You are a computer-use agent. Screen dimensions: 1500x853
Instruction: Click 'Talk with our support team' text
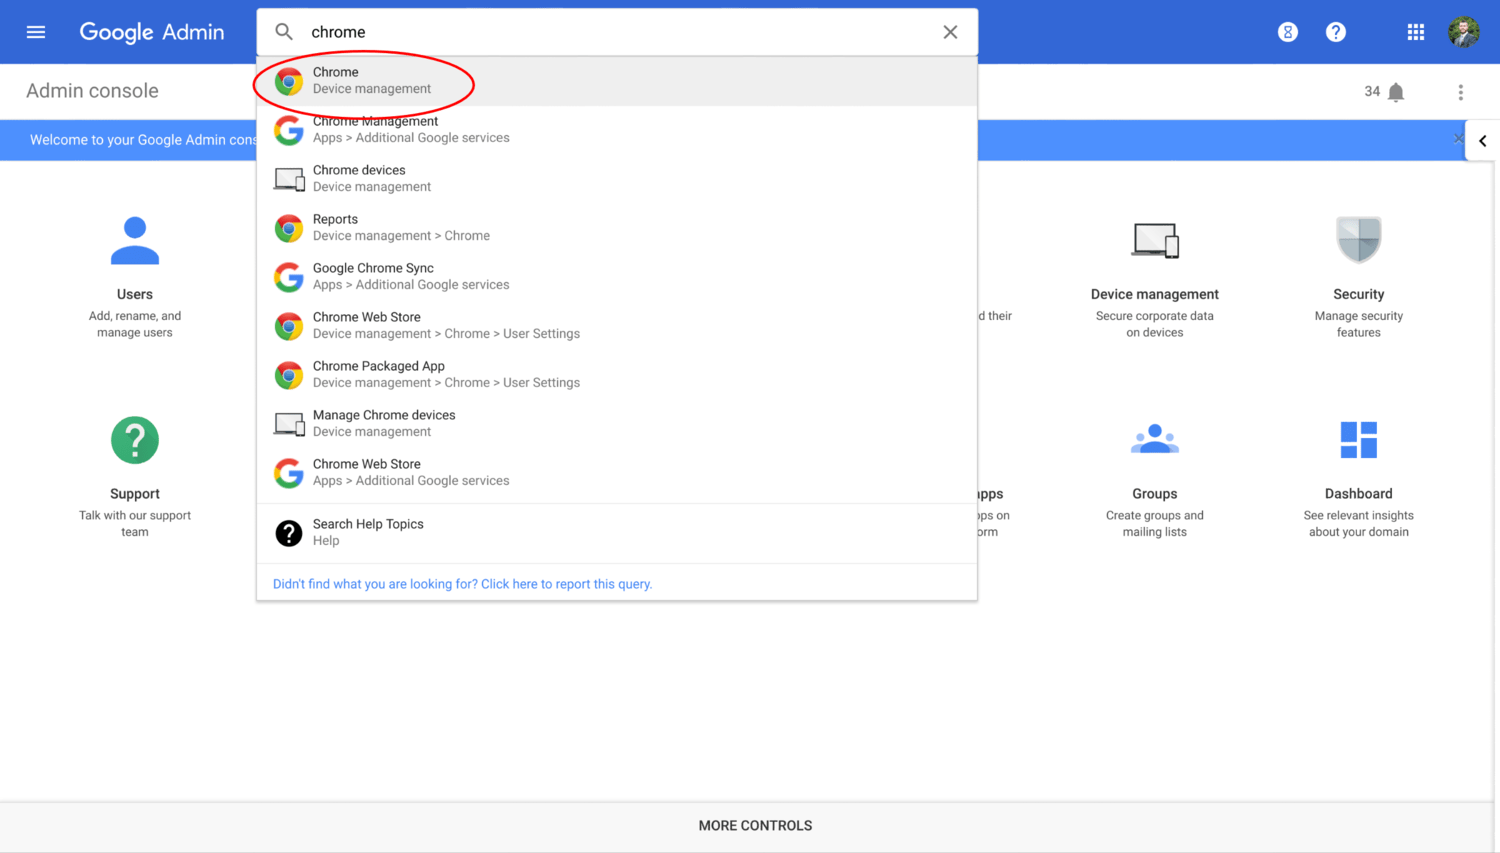click(x=135, y=524)
